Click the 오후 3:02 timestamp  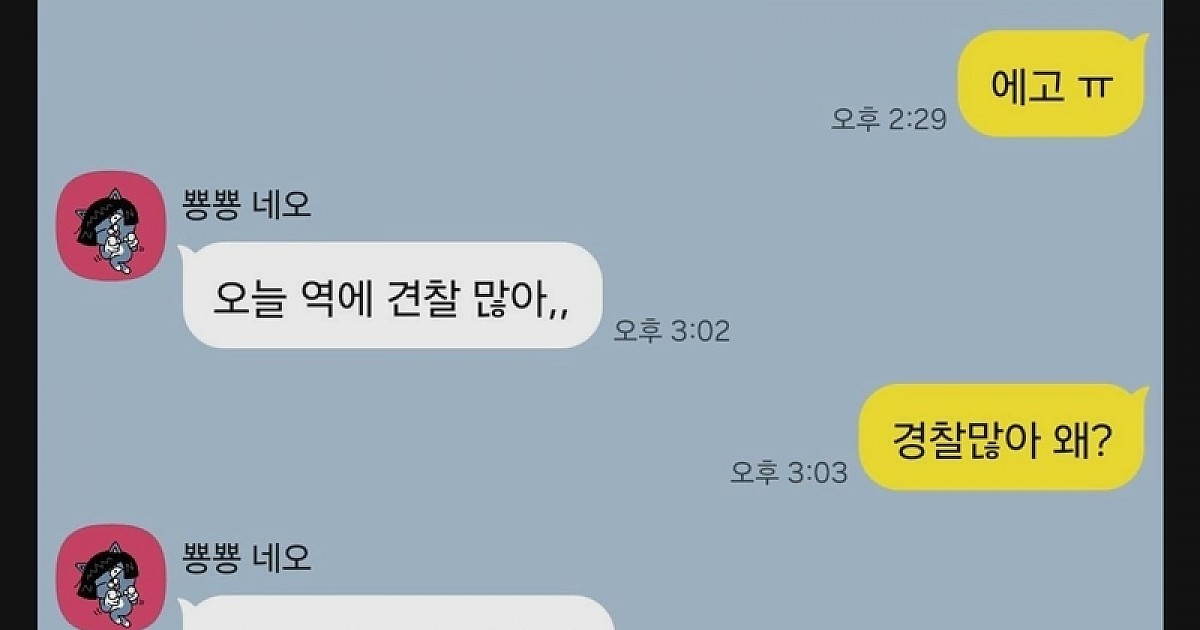[x=672, y=330]
